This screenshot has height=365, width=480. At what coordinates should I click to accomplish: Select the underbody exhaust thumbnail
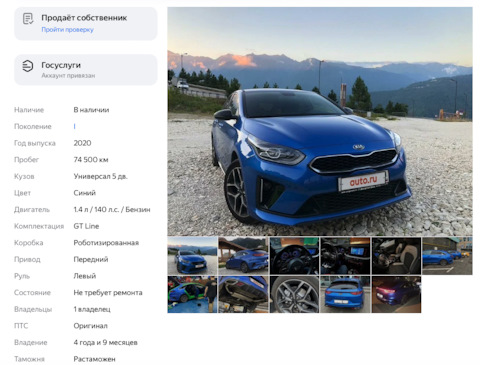[x=243, y=294]
